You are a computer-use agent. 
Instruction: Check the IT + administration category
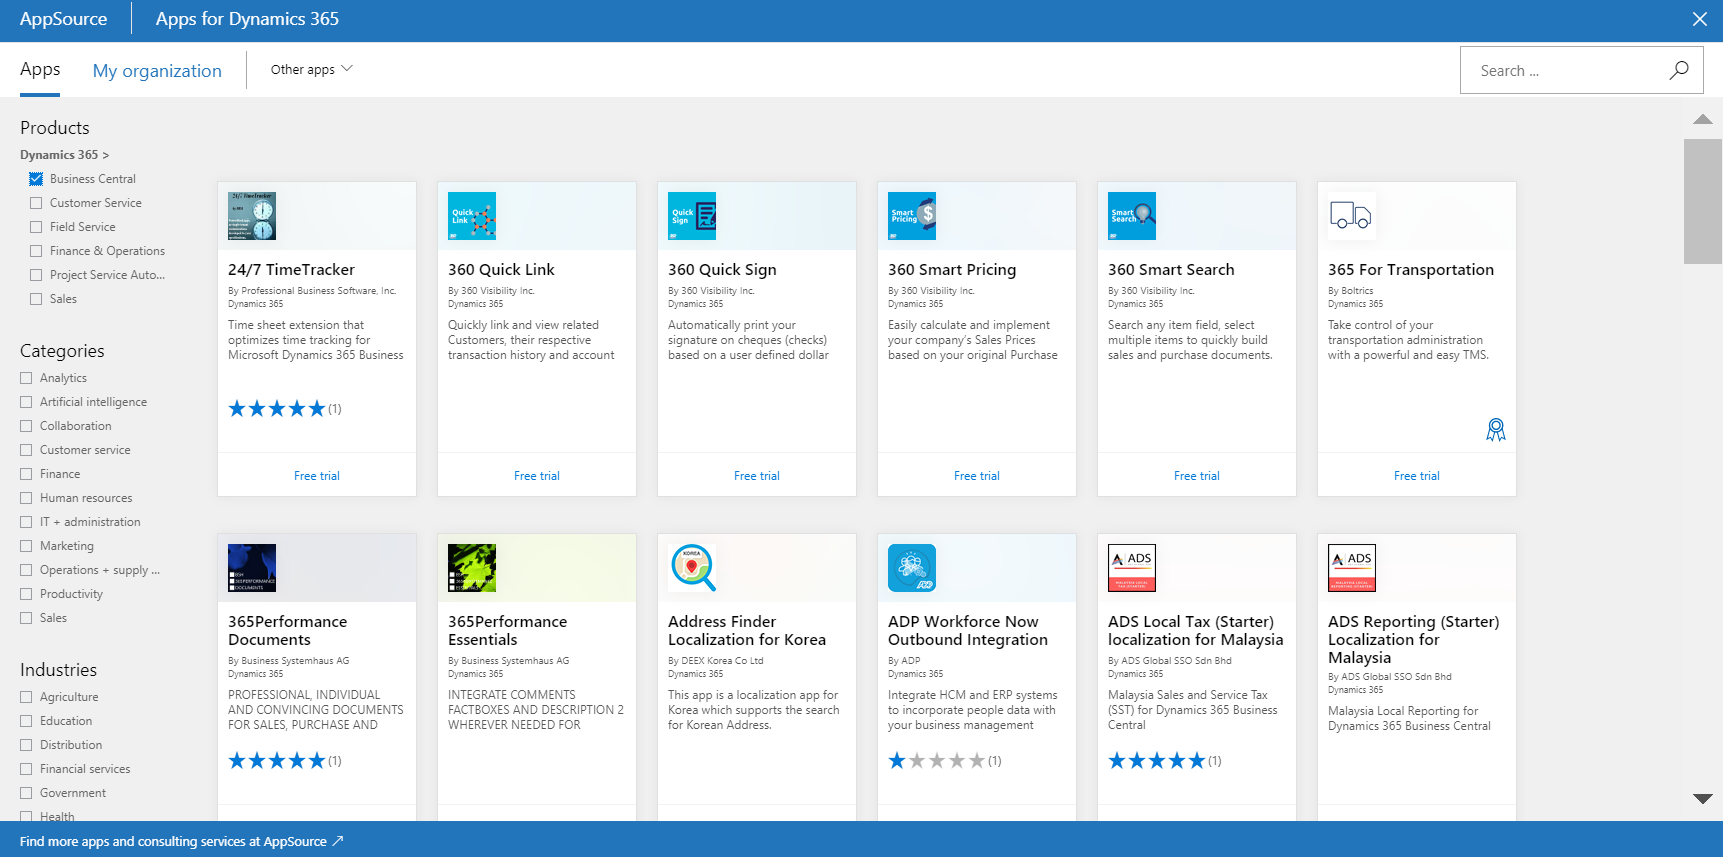point(26,522)
